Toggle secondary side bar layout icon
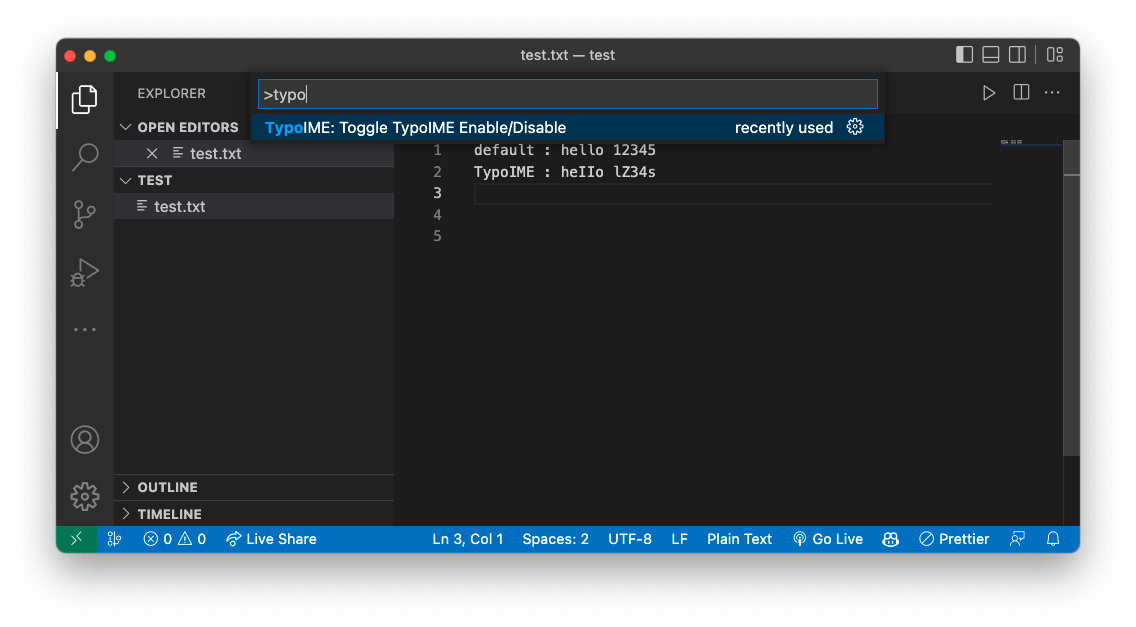Screen dimensions: 1136x627 (x=1017, y=54)
